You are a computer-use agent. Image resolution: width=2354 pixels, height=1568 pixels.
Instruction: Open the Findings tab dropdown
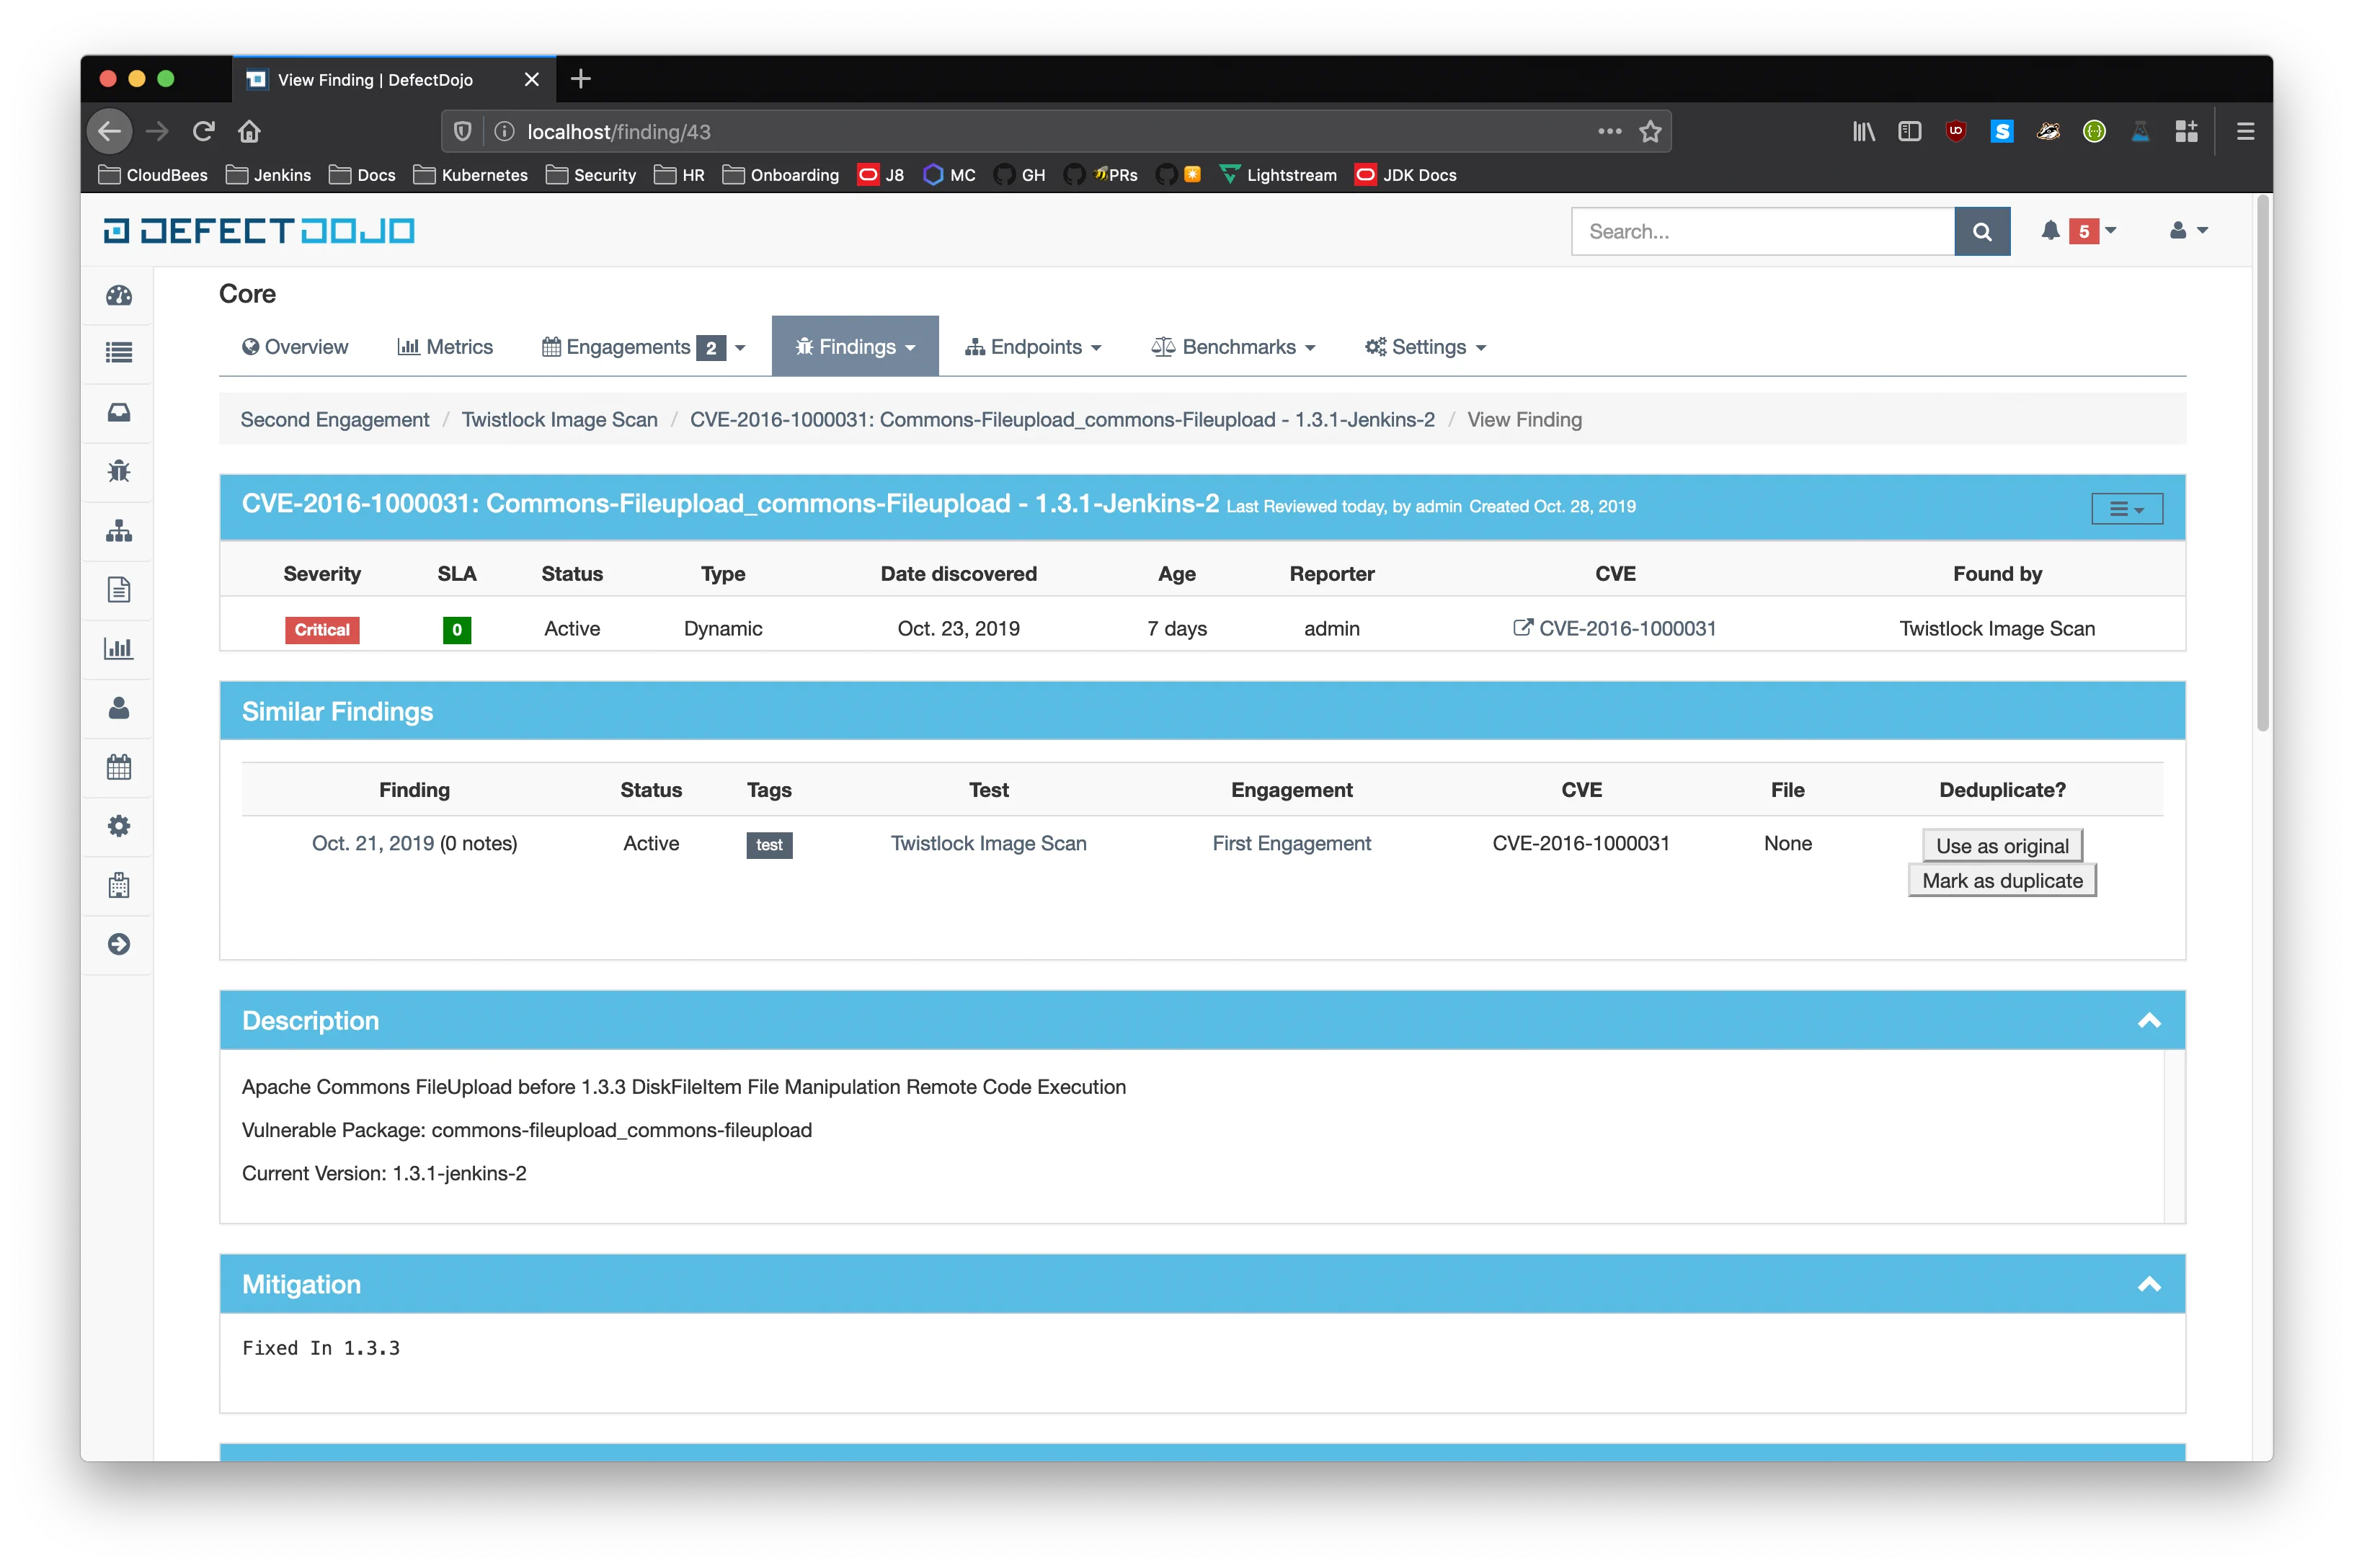pos(855,347)
